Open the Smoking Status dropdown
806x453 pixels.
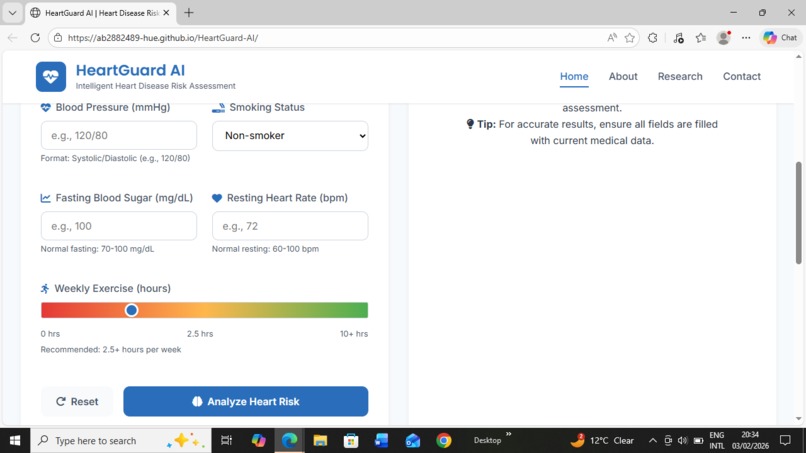point(290,136)
